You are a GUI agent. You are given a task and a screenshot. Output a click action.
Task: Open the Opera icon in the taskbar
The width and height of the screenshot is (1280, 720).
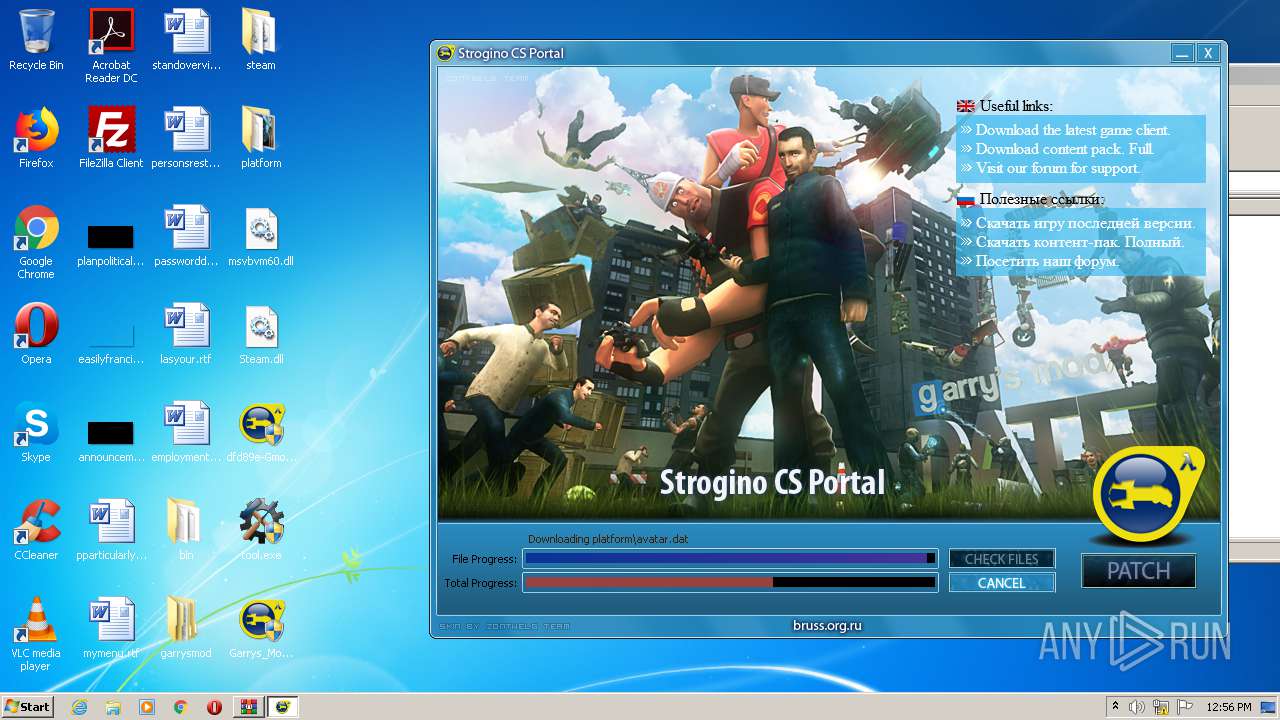(214, 707)
